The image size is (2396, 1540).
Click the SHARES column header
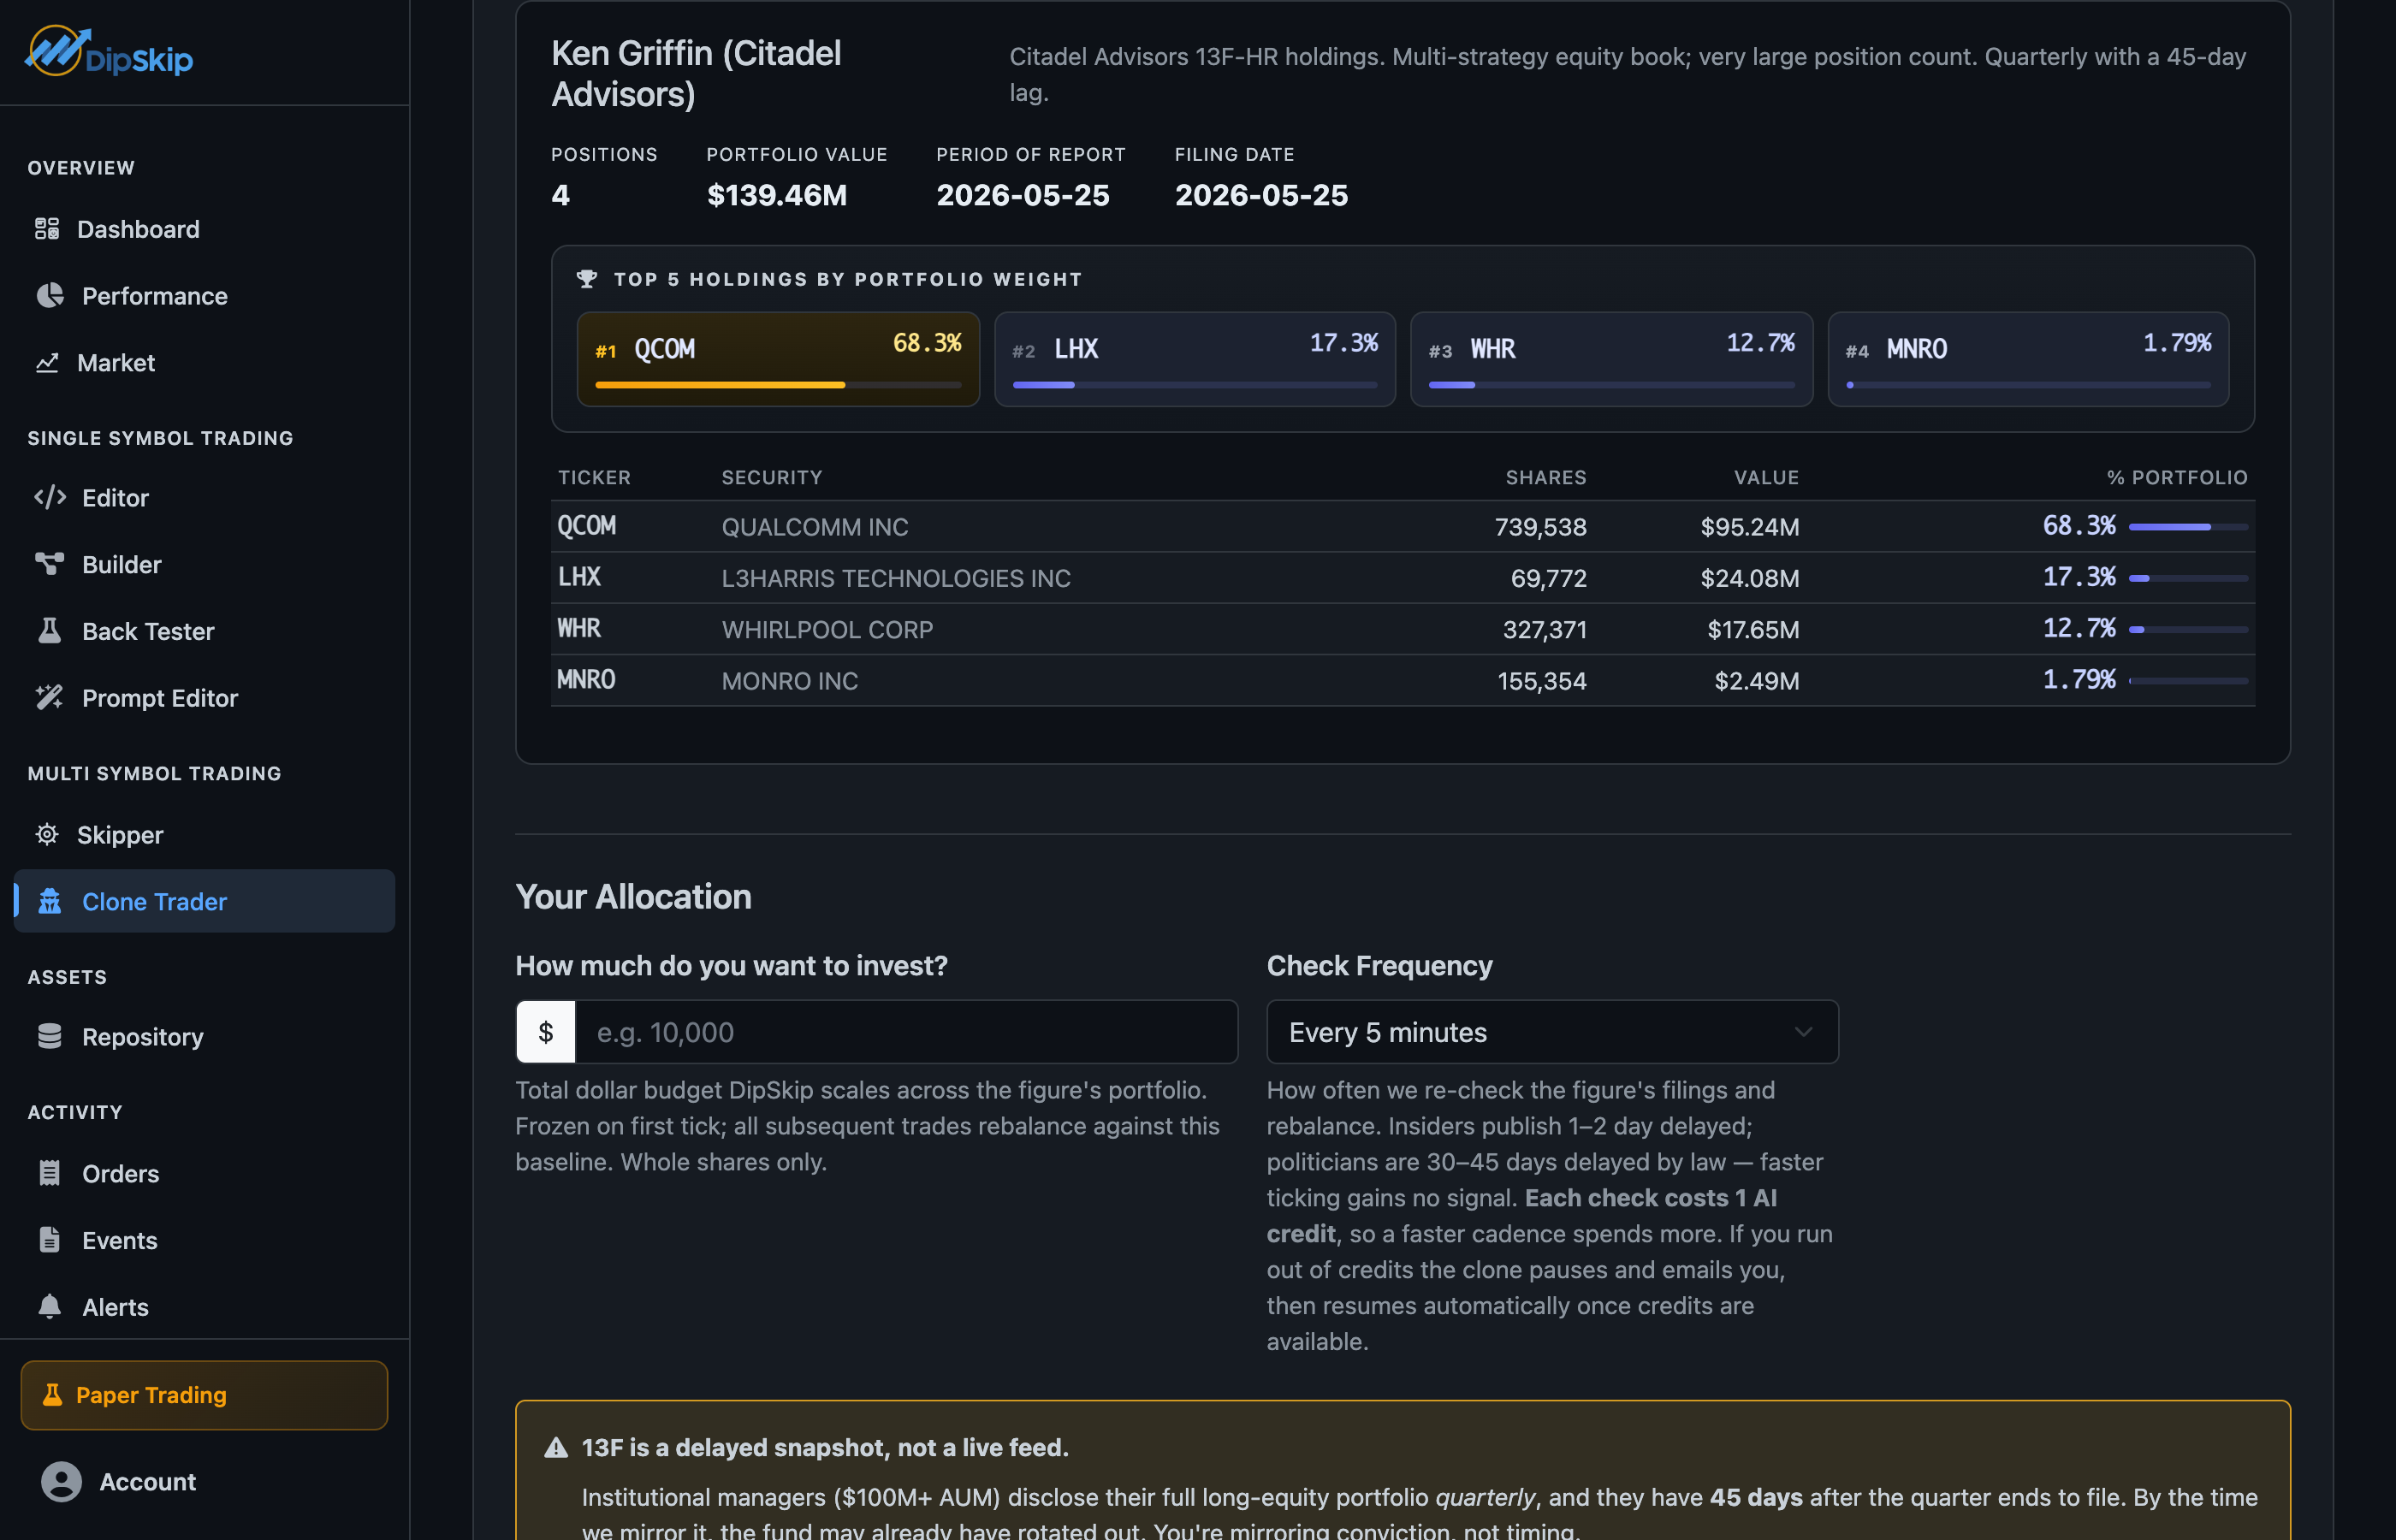click(1546, 477)
